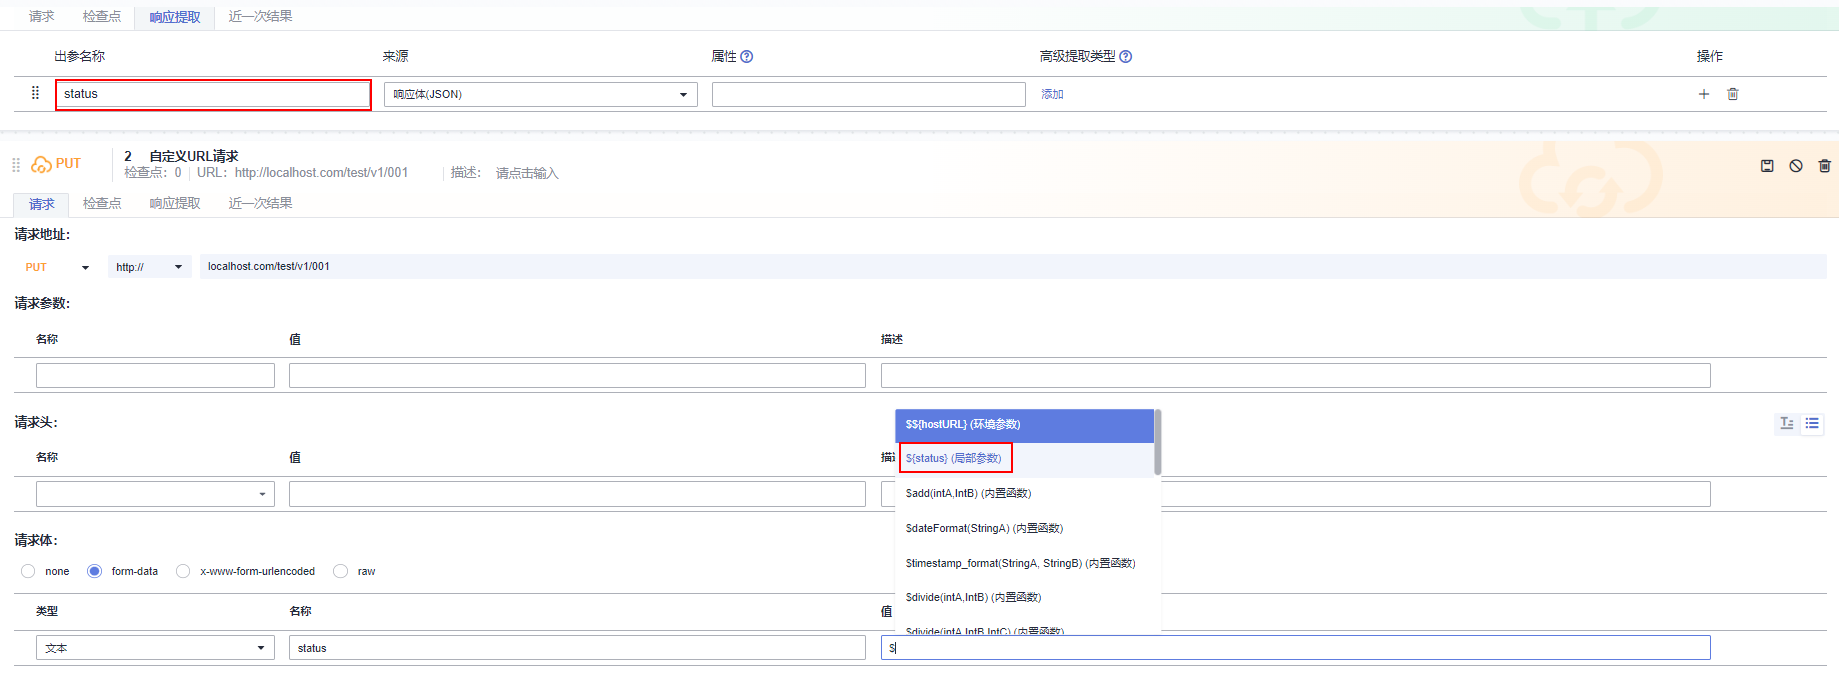Click the 添加 link for advanced extraction
Image resolution: width=1839 pixels, height=682 pixels.
pos(1052,94)
